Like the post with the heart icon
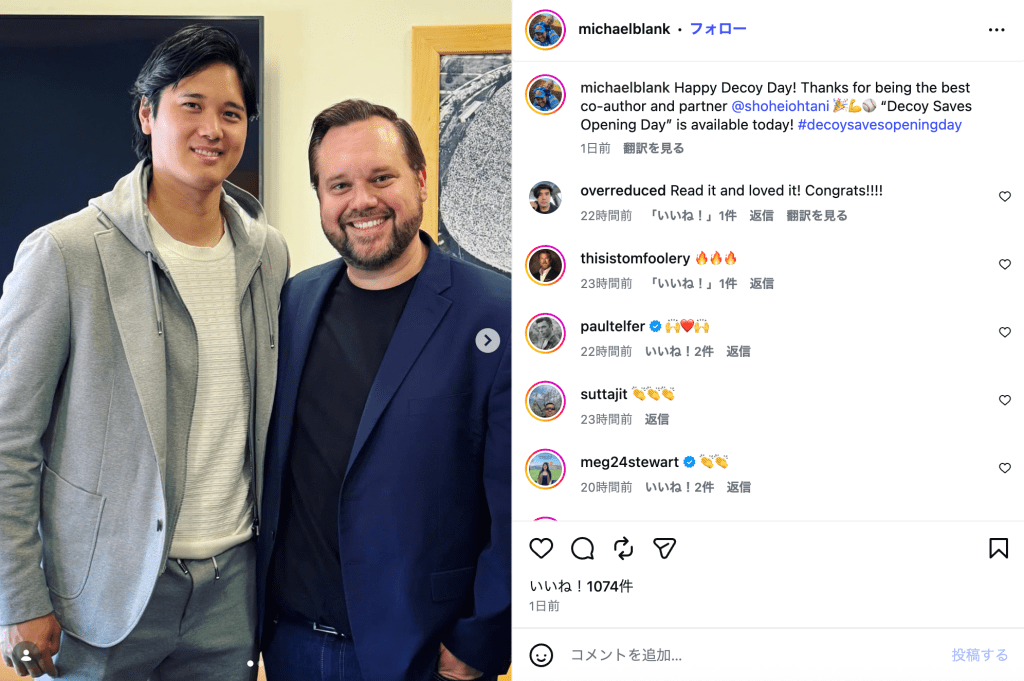 coord(541,548)
